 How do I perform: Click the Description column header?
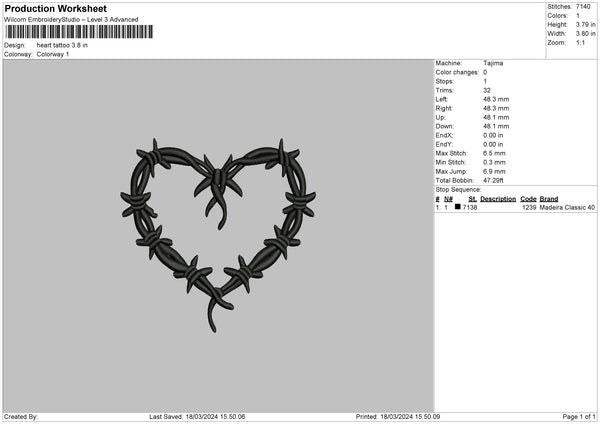click(x=498, y=198)
